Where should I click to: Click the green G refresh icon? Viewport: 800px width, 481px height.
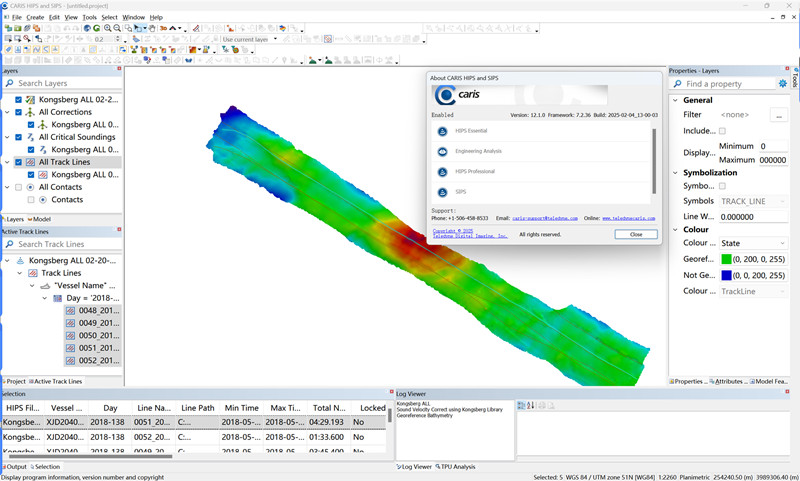point(96,28)
